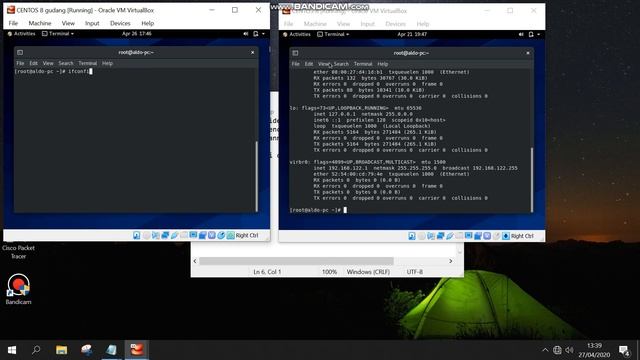The image size is (640, 360).
Task: Open network adapter indicator in CENTOS 8 gudang status bar
Action: point(165,236)
